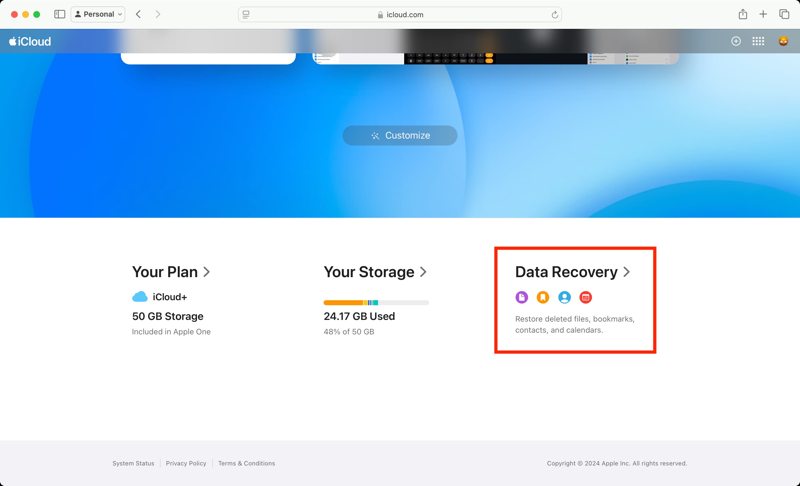Open the Data Recovery heading
This screenshot has height=486, width=800.
point(566,272)
